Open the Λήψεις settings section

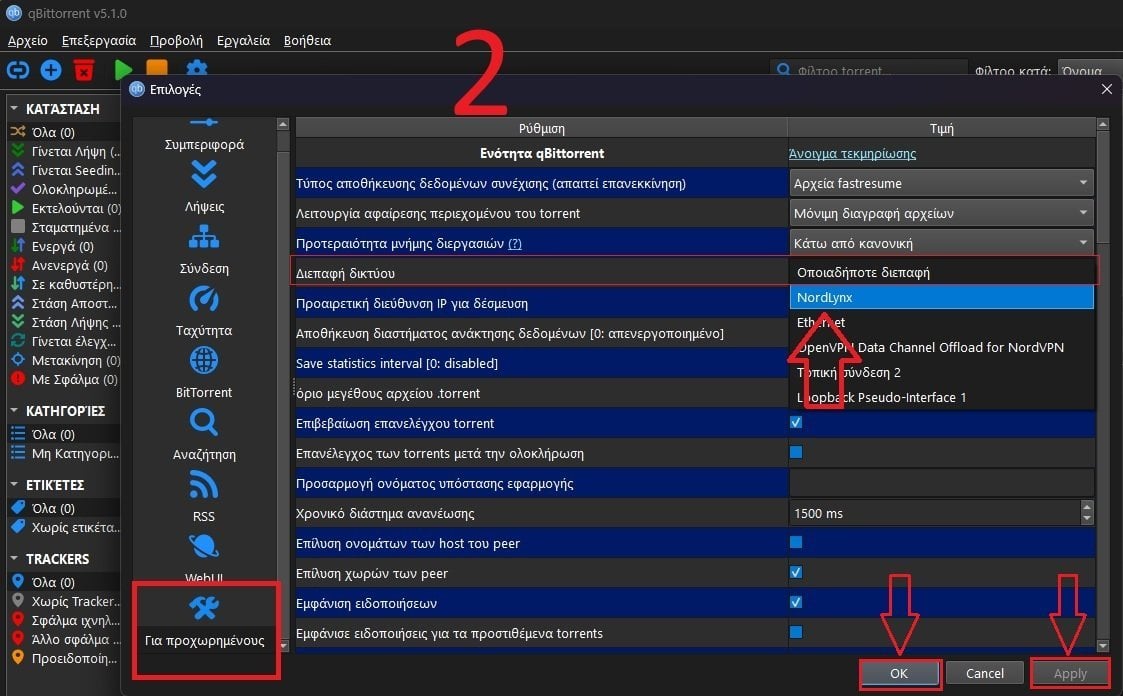point(204,186)
